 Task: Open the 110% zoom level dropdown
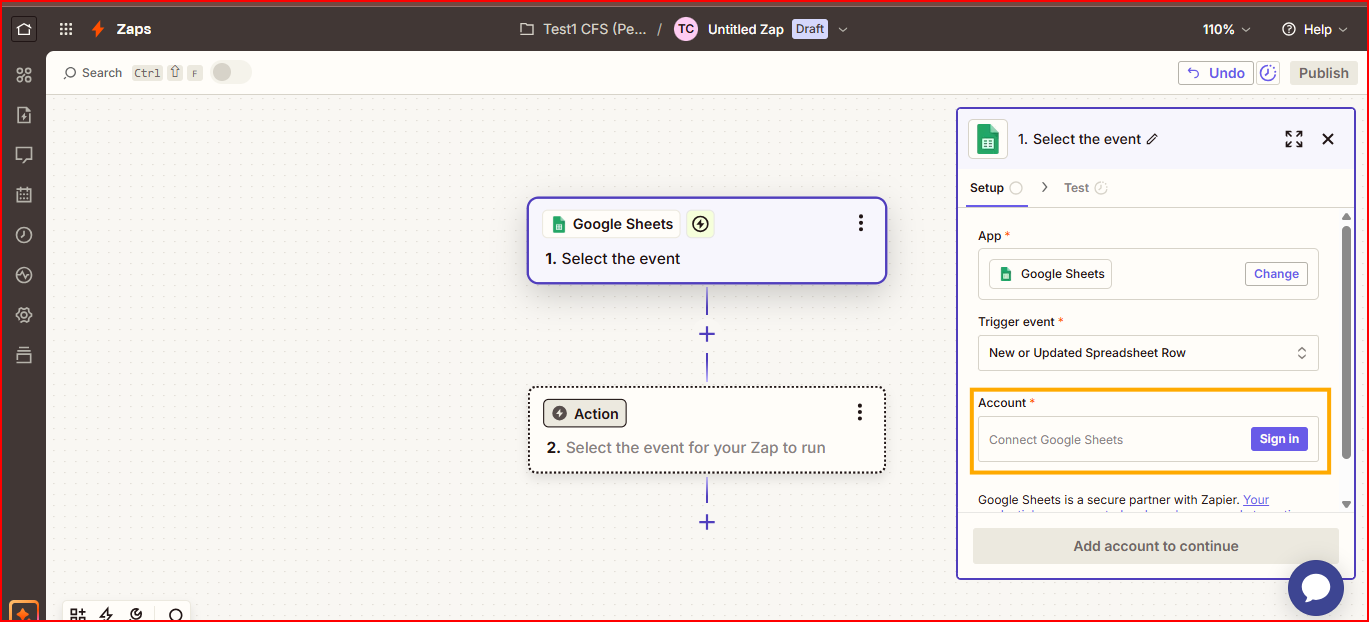click(x=1227, y=29)
